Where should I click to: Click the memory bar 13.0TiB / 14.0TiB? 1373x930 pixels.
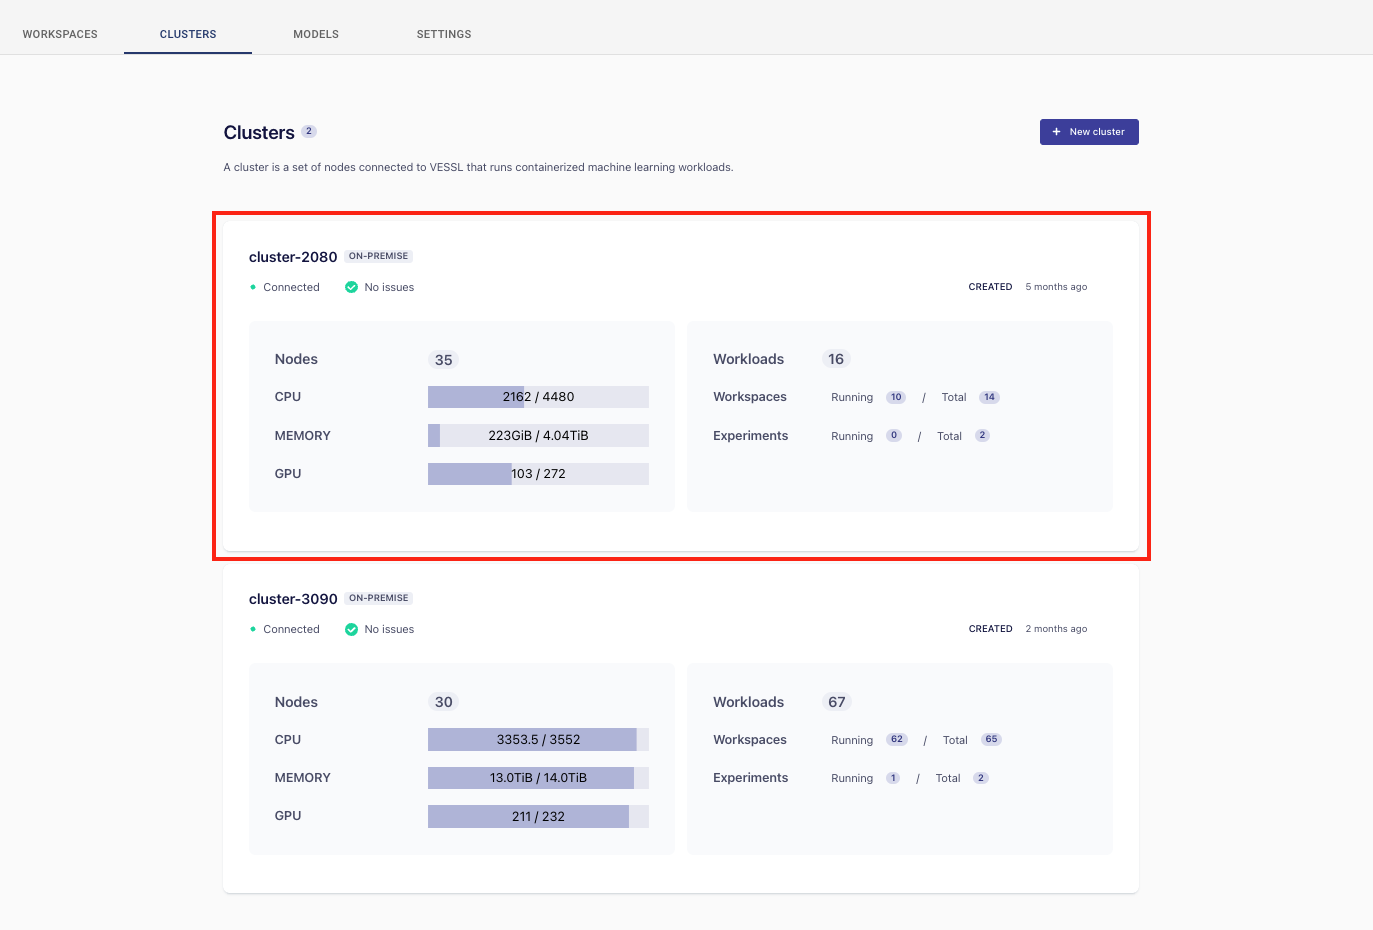tap(538, 778)
